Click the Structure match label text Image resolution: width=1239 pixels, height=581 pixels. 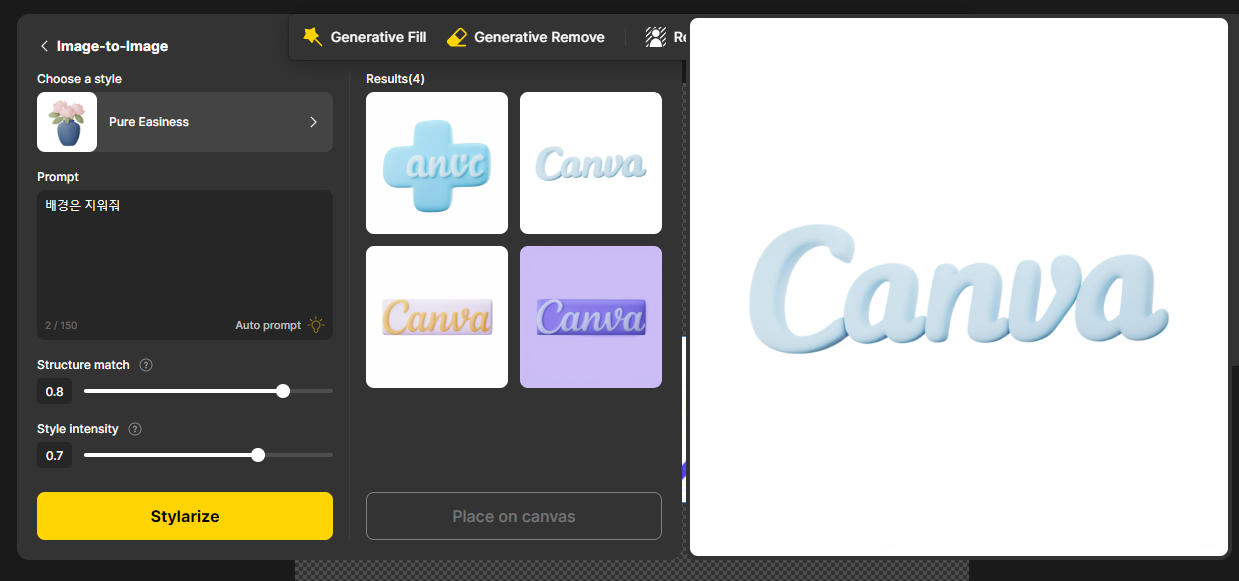pyautogui.click(x=83, y=365)
